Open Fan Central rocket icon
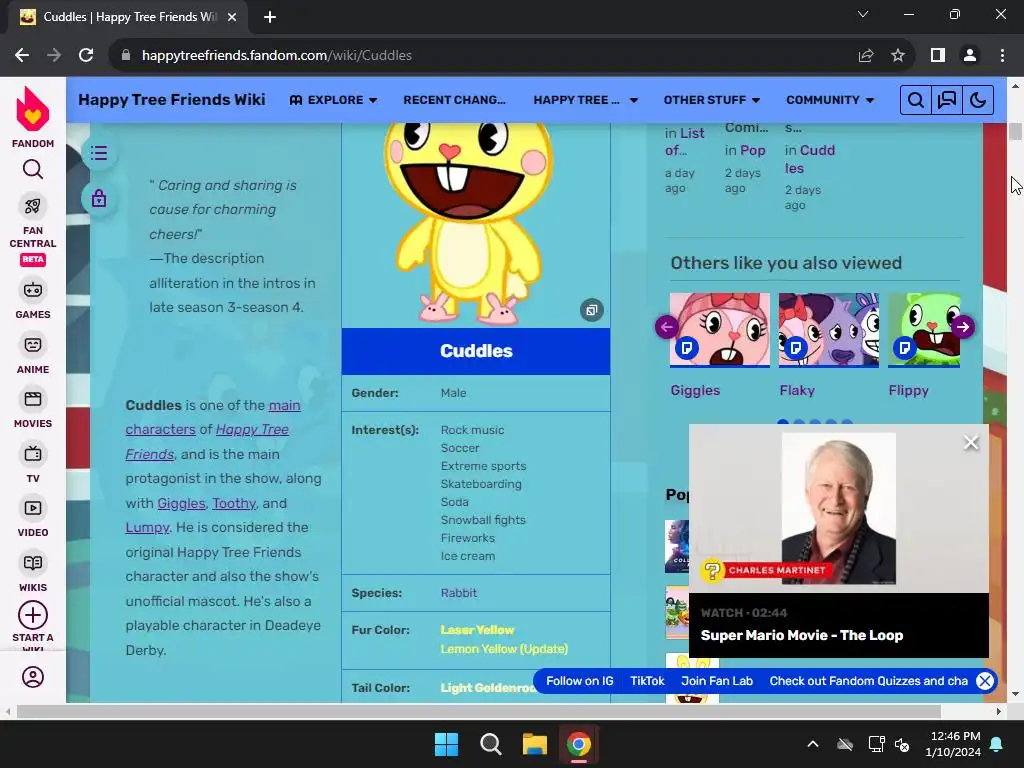The width and height of the screenshot is (1024, 768). pyautogui.click(x=33, y=206)
